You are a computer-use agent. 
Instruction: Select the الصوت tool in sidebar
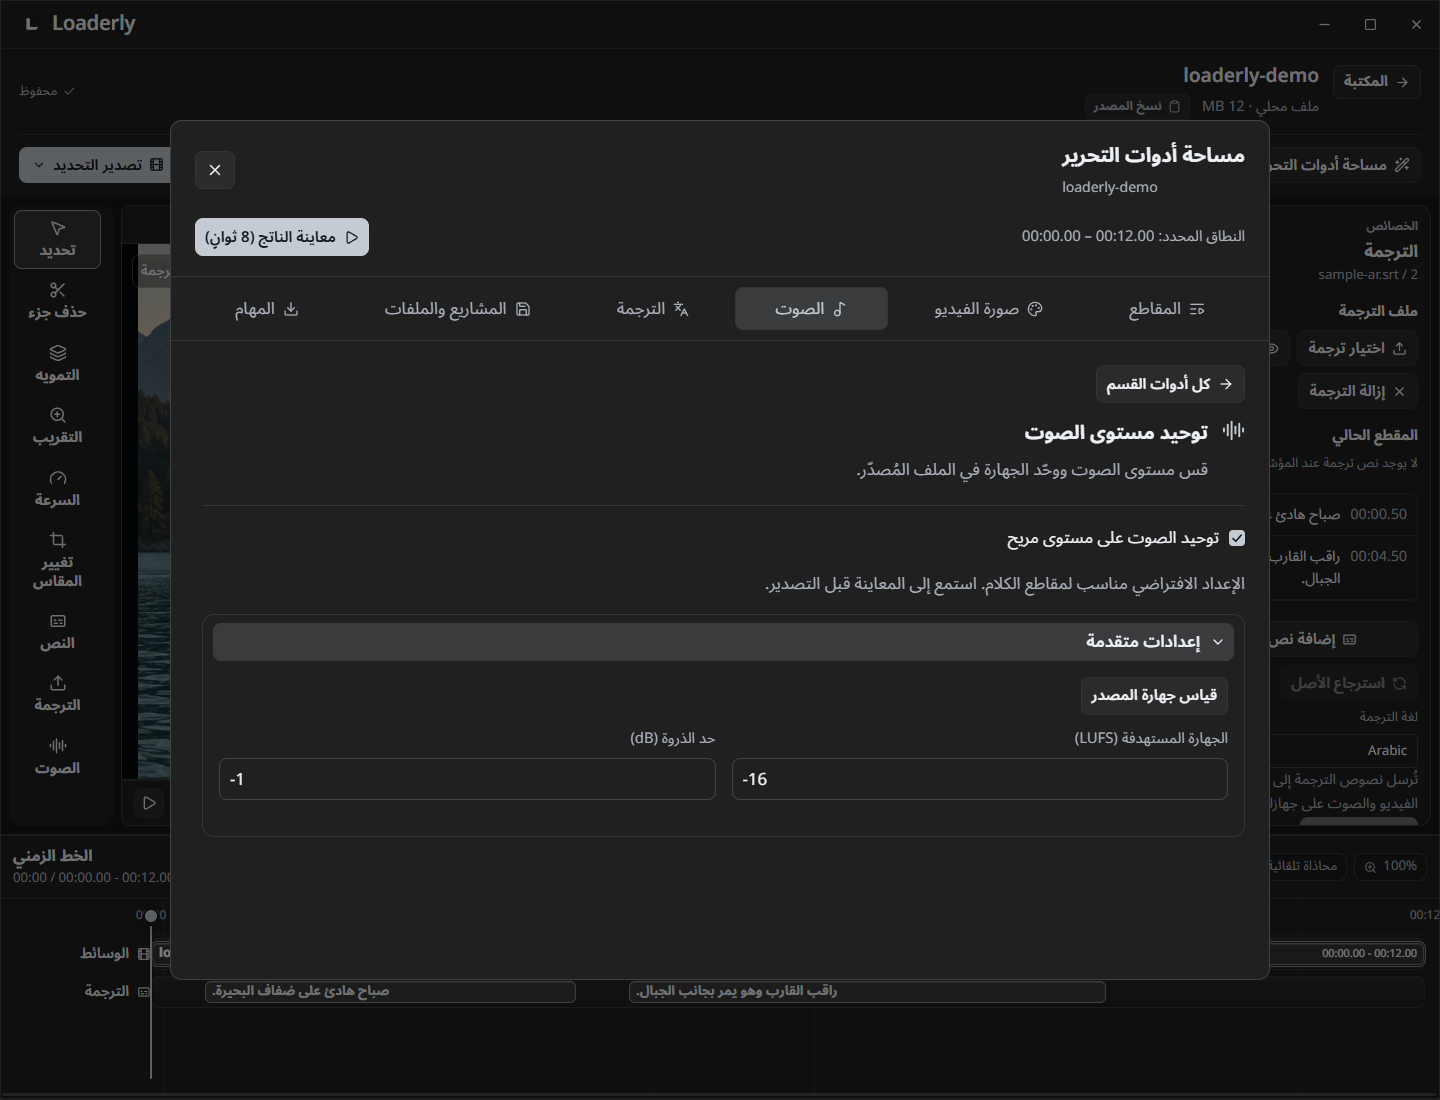coord(57,757)
